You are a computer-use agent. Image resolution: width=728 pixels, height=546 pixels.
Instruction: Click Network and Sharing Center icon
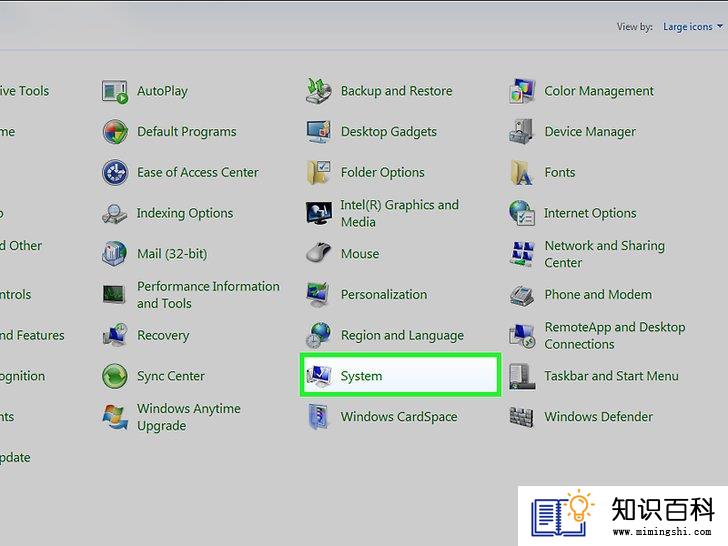[522, 254]
